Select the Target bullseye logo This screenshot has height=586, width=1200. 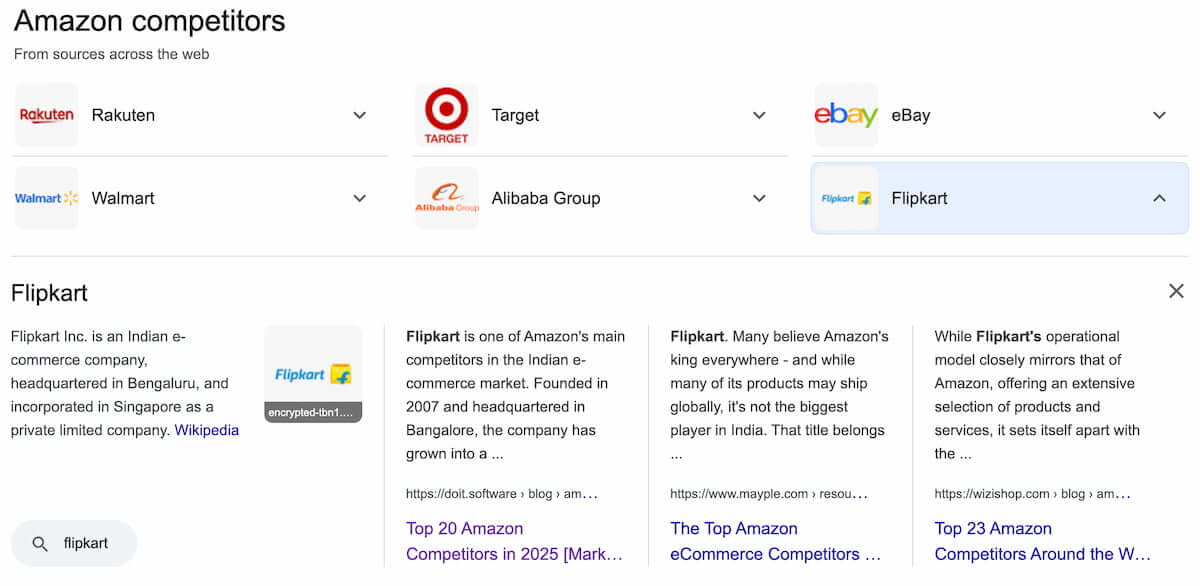tap(446, 114)
